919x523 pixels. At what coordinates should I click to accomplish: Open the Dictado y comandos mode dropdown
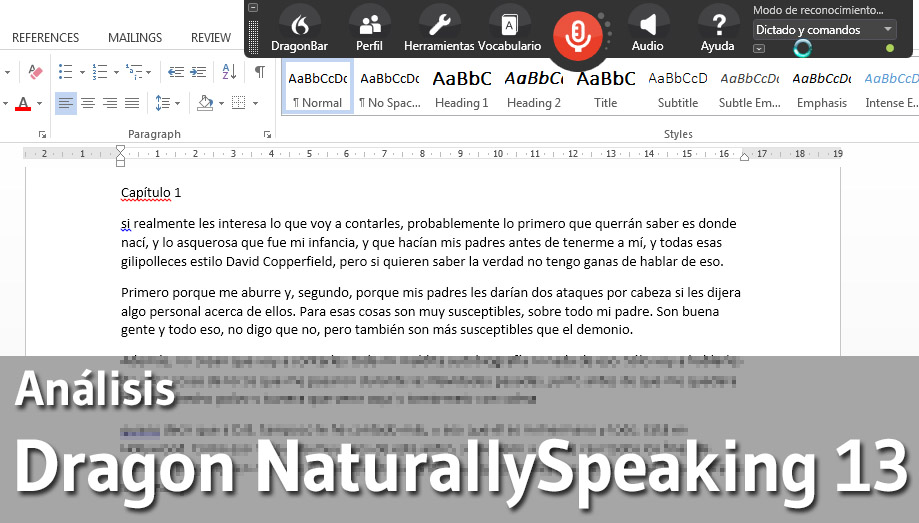(824, 30)
